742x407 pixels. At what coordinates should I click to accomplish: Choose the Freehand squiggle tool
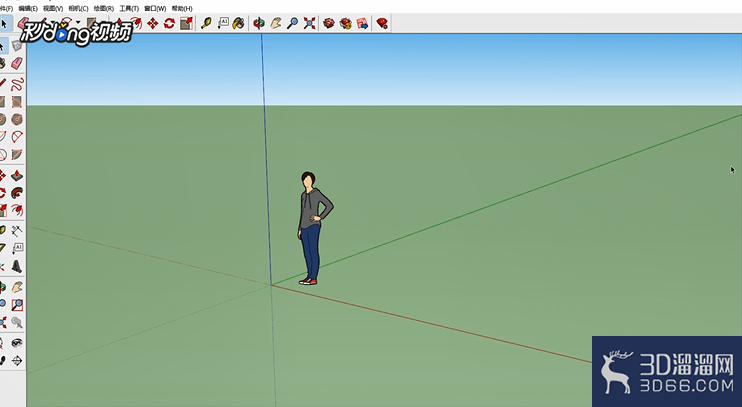pyautogui.click(x=17, y=84)
